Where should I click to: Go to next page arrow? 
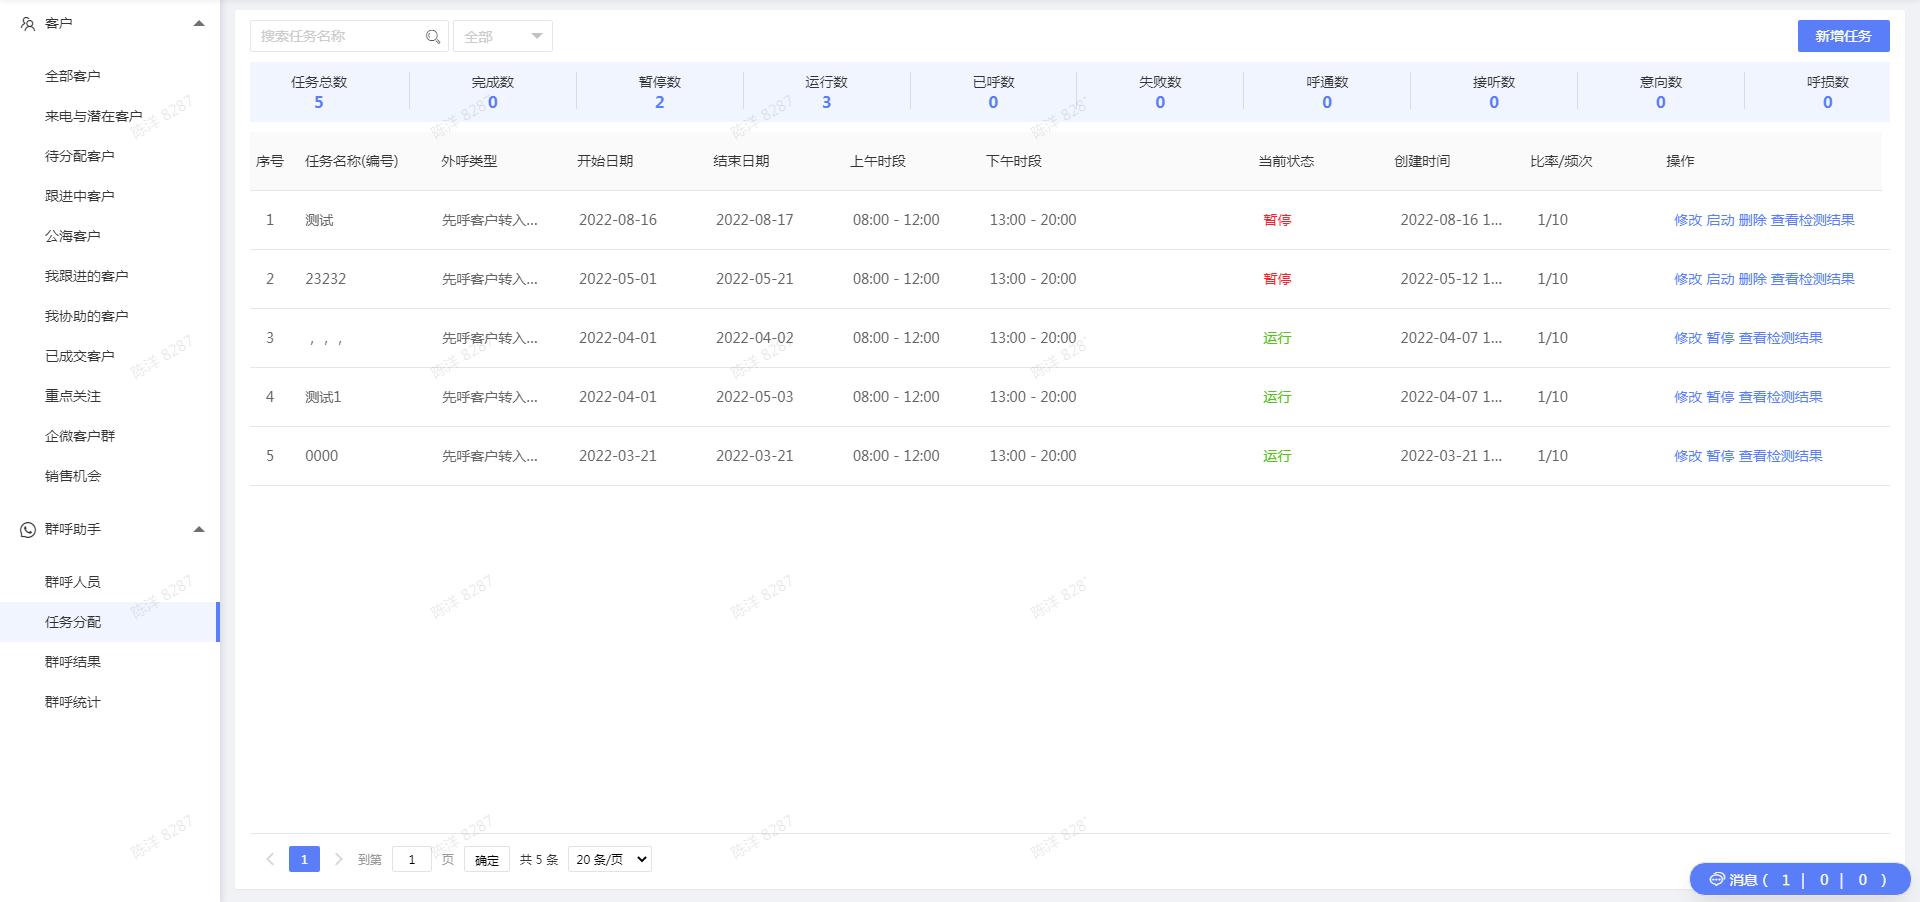point(338,859)
